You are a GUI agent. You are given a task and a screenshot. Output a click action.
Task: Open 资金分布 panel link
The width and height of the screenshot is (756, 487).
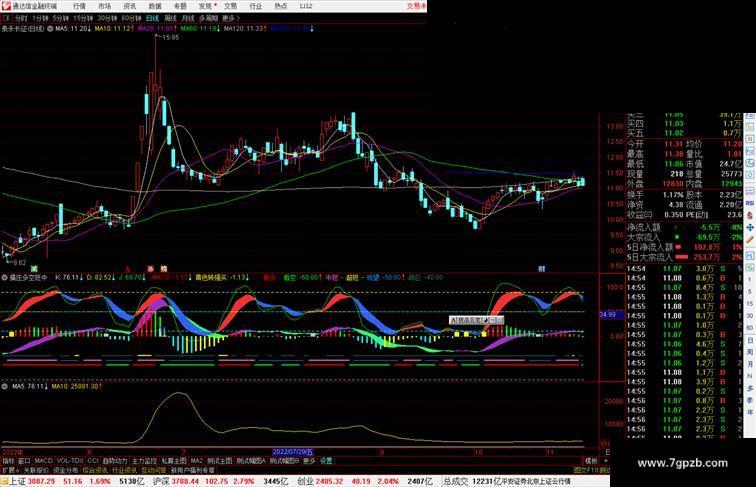click(66, 470)
